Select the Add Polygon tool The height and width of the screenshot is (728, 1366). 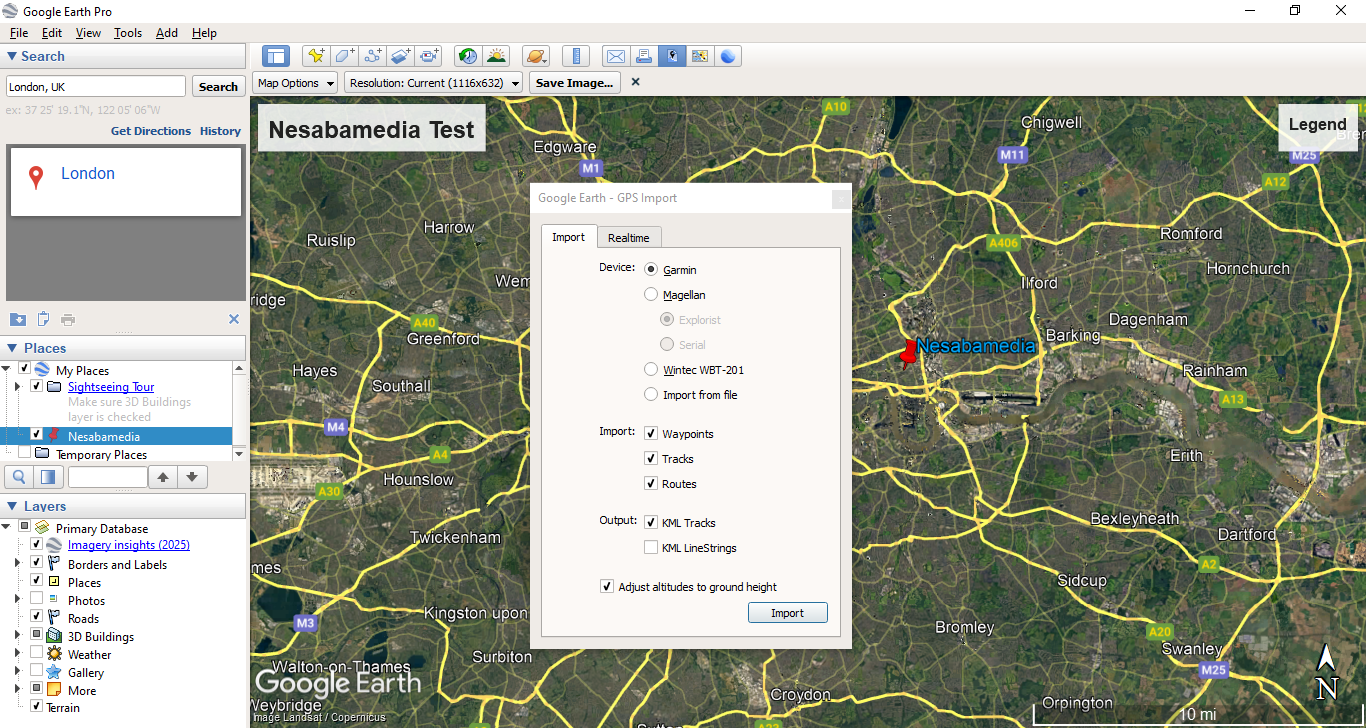(344, 56)
